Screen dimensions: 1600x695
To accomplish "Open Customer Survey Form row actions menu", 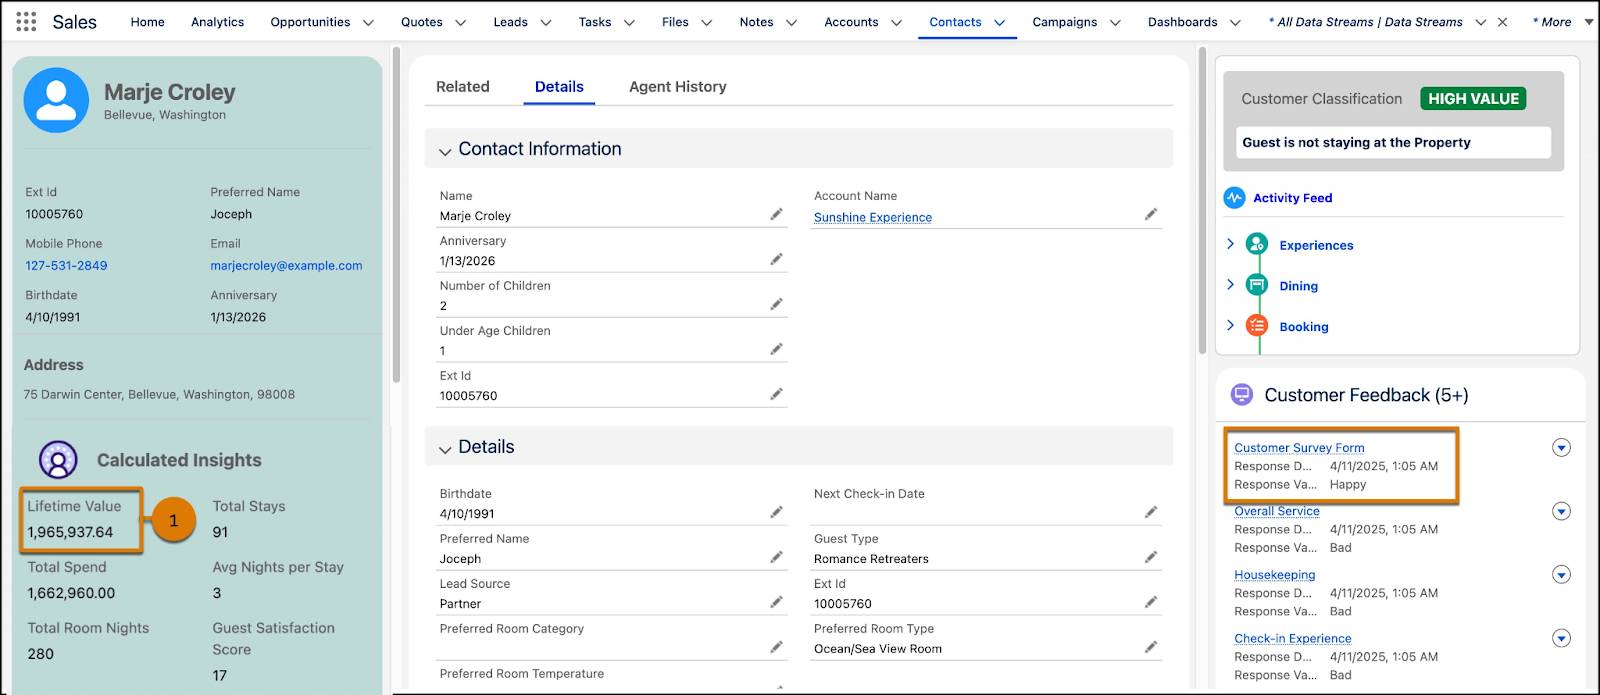I will tap(1561, 447).
